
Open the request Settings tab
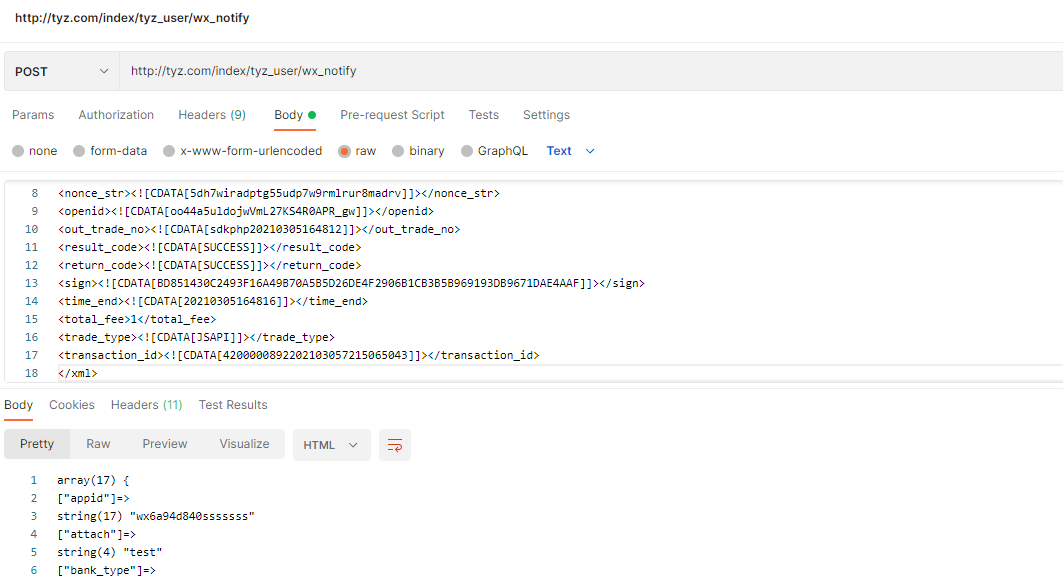pyautogui.click(x=546, y=115)
